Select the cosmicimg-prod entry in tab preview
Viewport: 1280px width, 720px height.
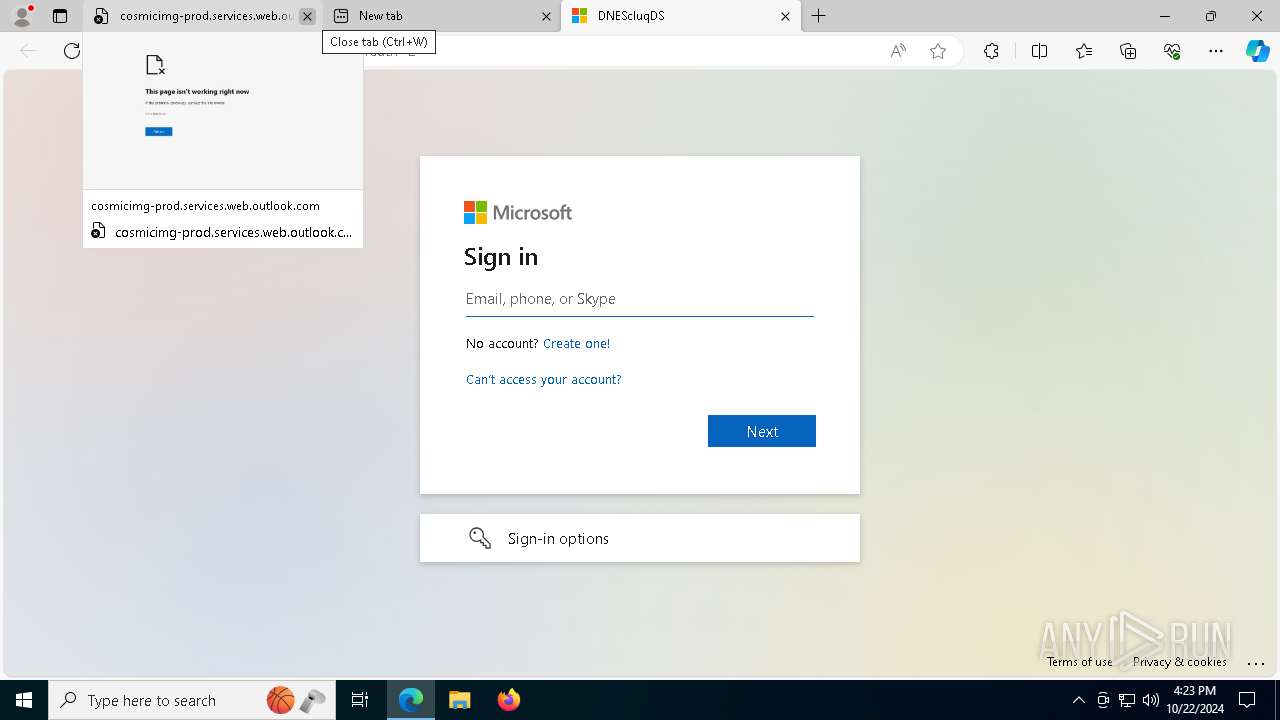click(223, 232)
